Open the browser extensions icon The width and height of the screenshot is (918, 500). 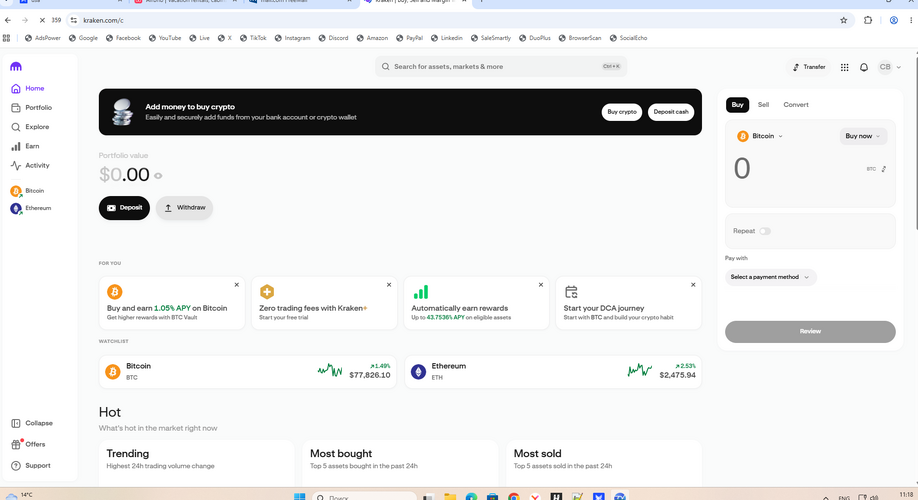[x=868, y=20]
